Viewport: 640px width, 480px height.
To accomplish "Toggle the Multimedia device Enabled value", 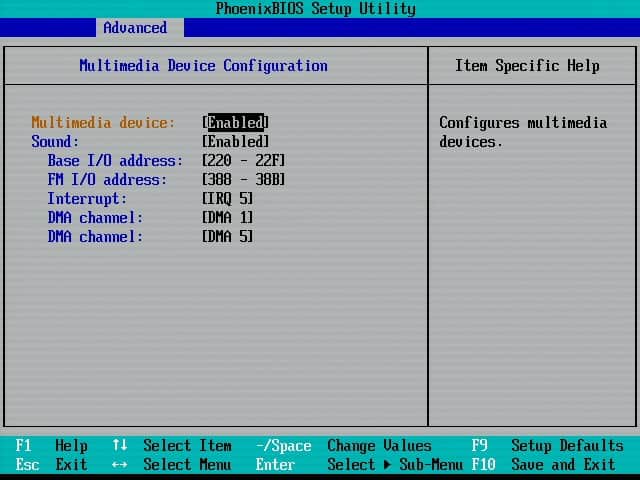I will (x=236, y=122).
